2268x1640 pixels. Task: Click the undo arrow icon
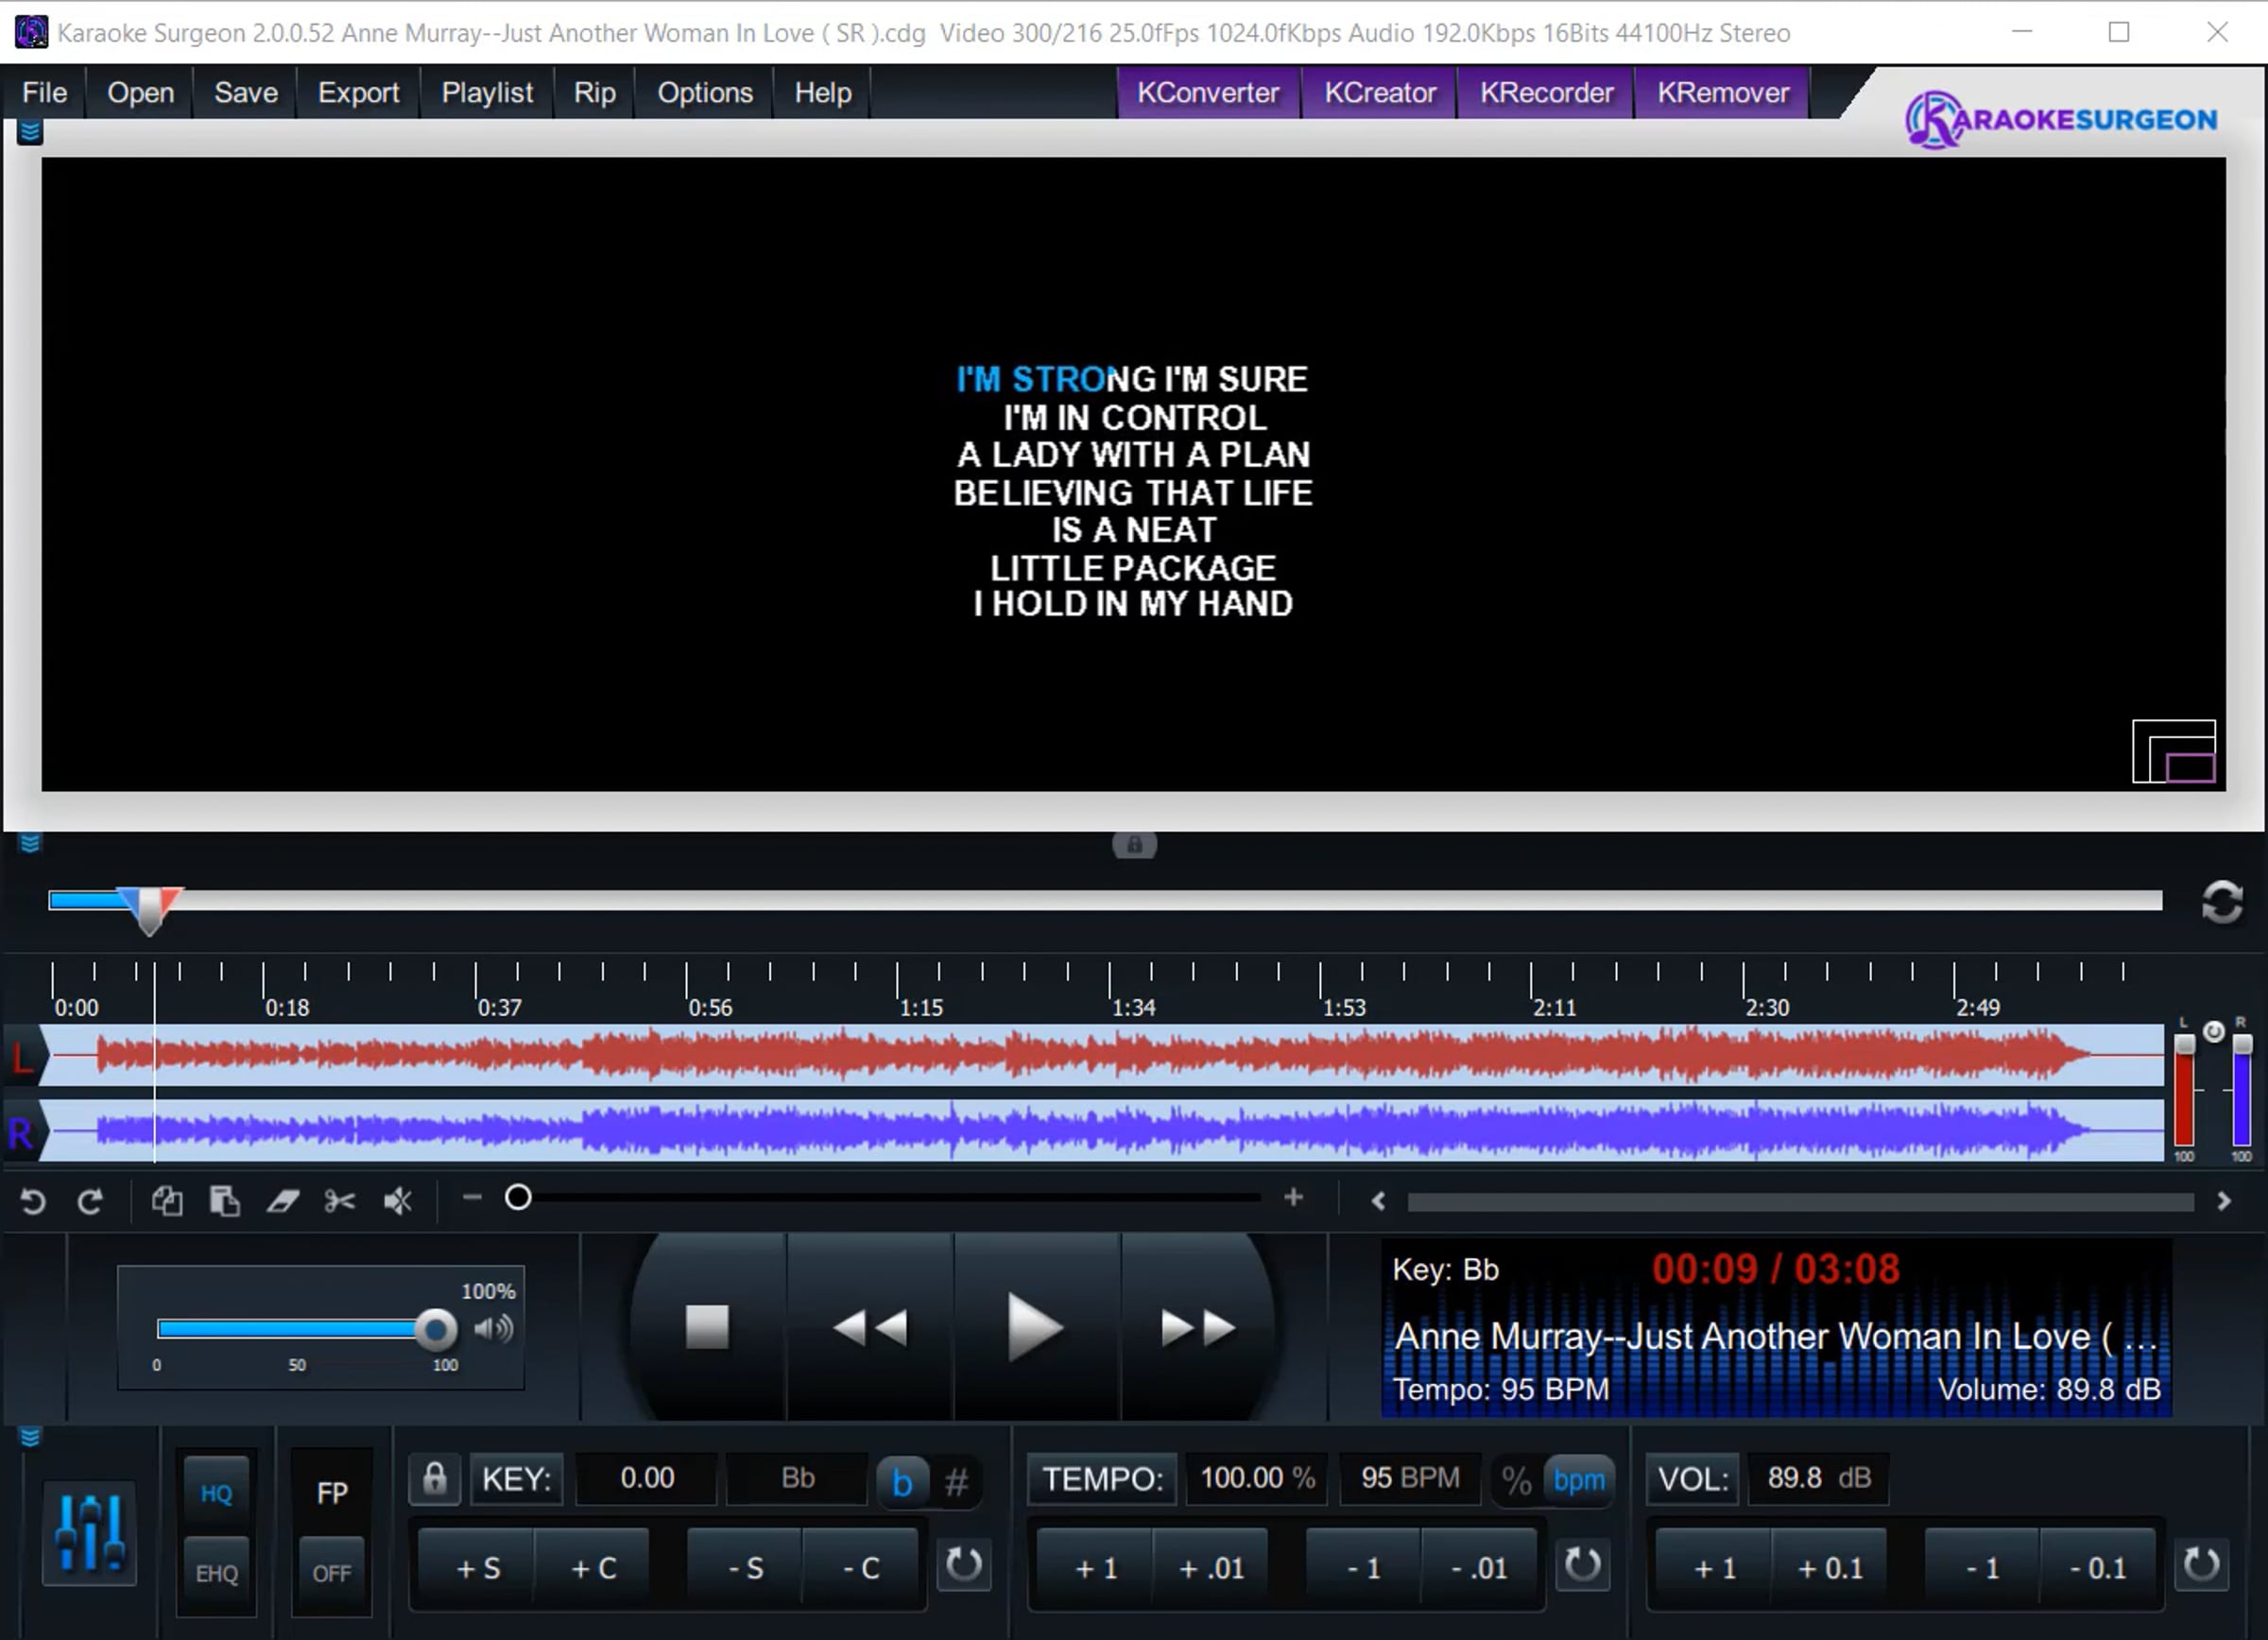(33, 1200)
